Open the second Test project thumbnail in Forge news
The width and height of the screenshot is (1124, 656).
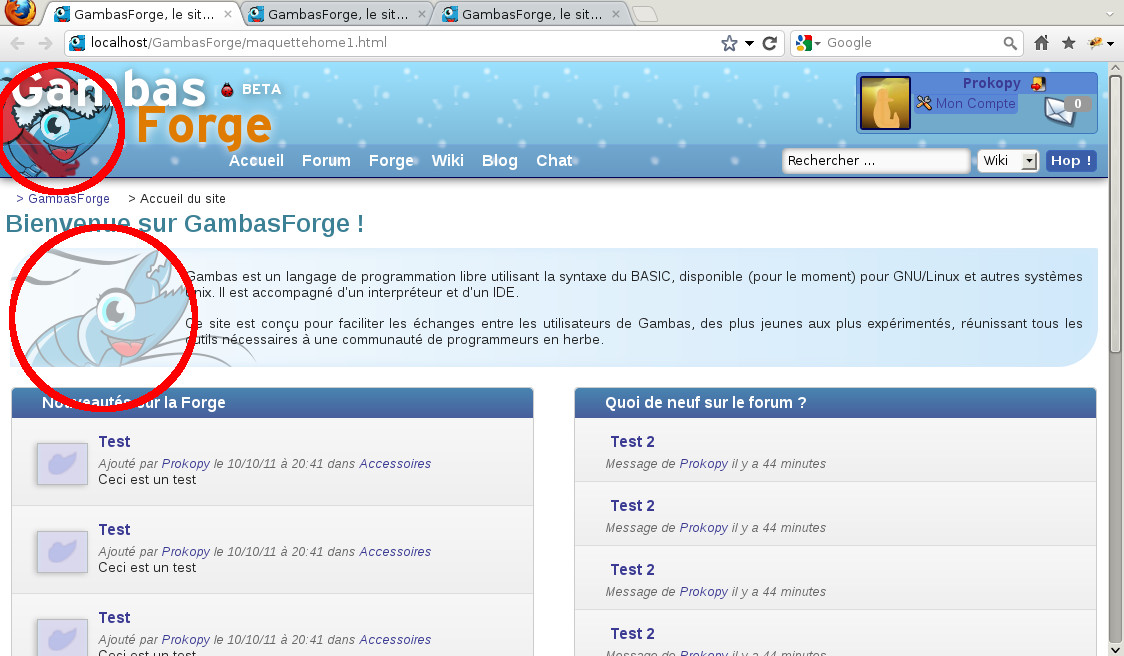click(x=62, y=552)
